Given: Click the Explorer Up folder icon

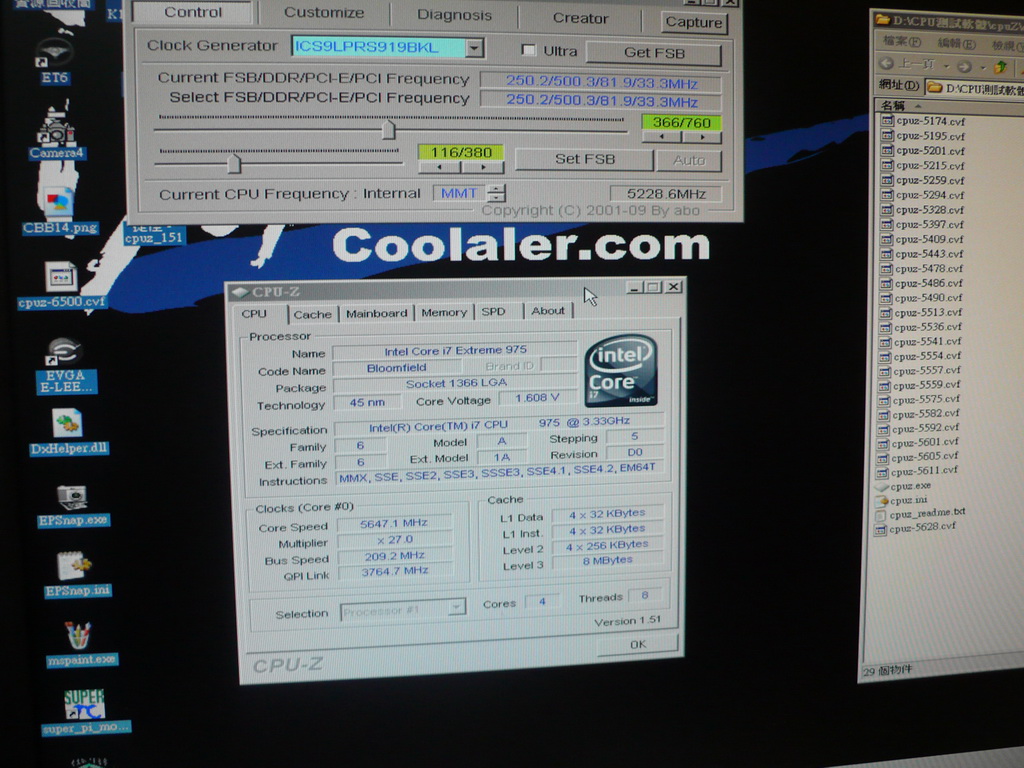Looking at the screenshot, I should (999, 66).
